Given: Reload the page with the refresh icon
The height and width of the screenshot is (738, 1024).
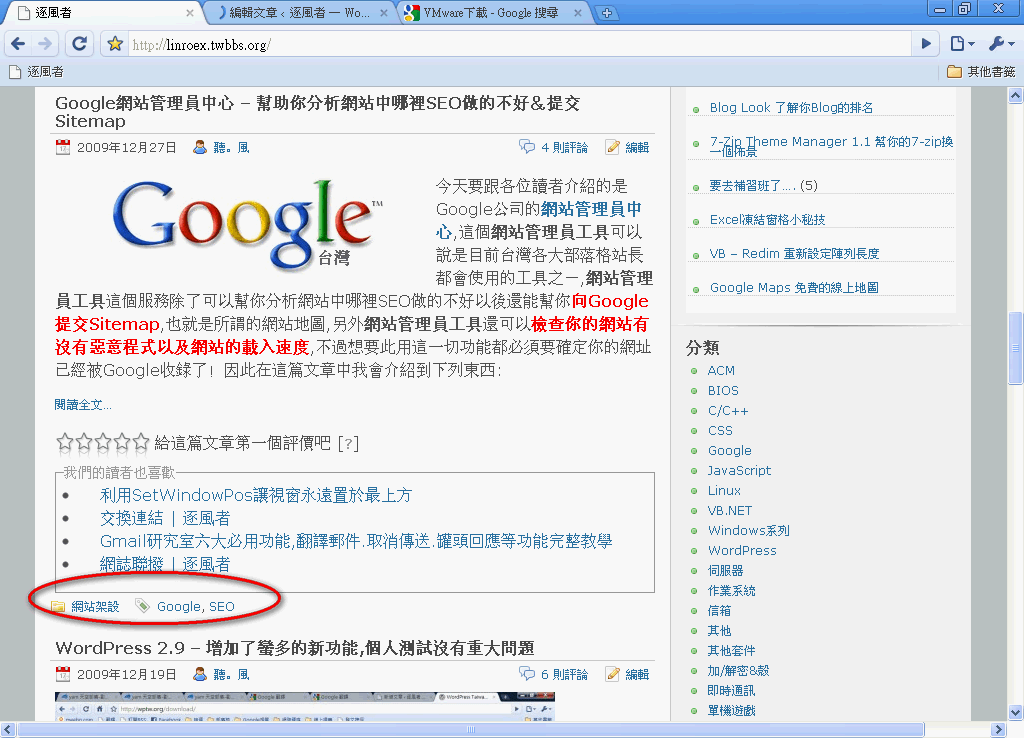Looking at the screenshot, I should 79,44.
